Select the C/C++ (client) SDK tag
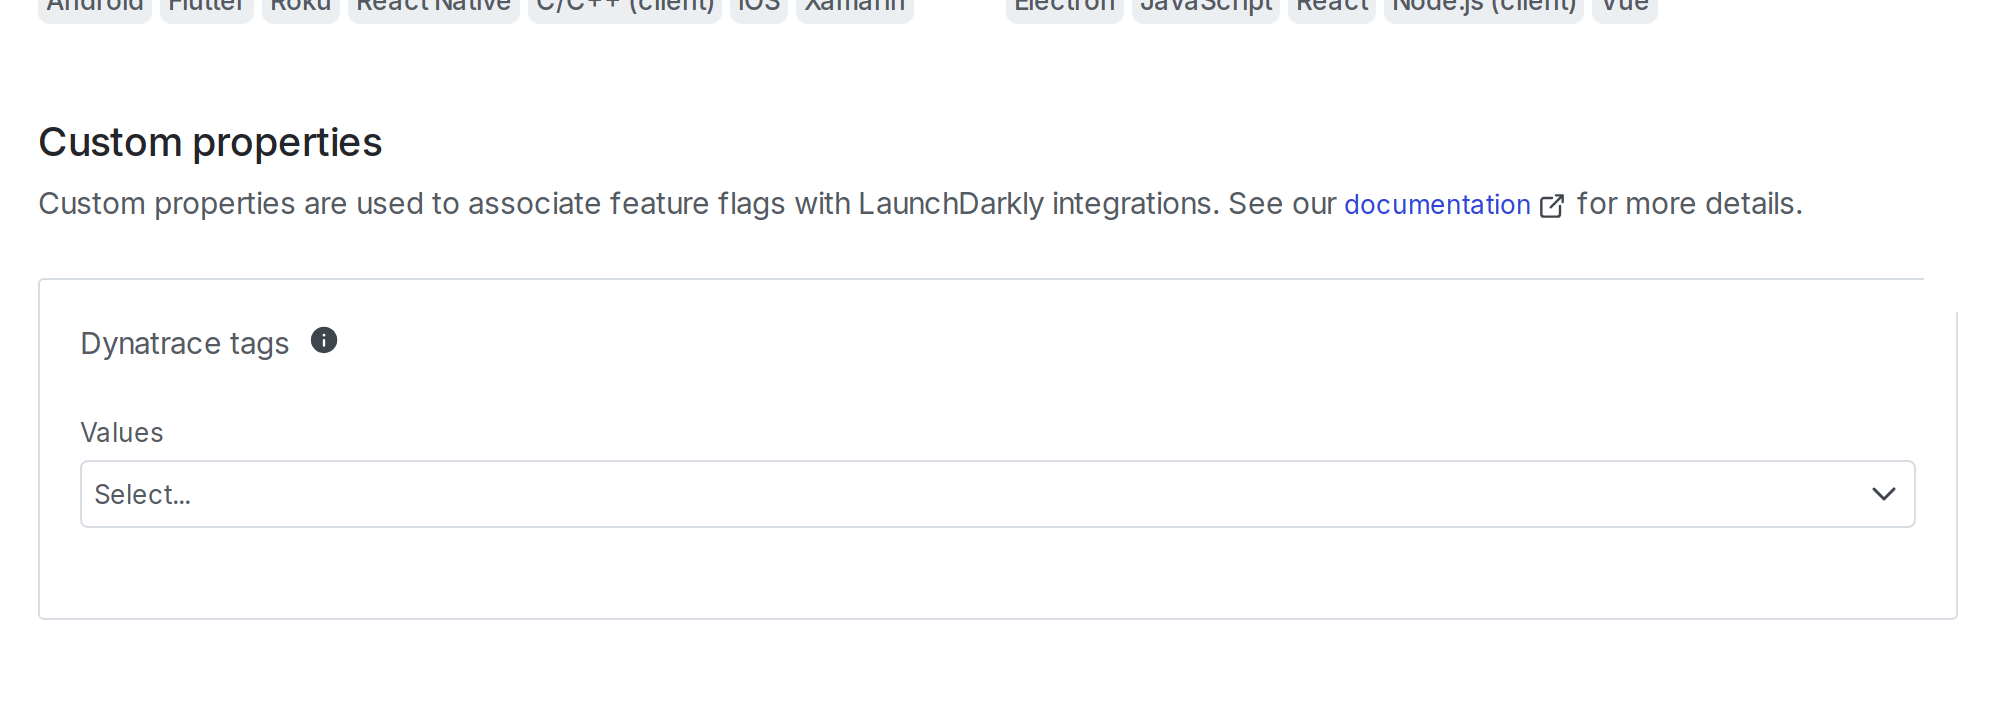This screenshot has width=1996, height=708. pyautogui.click(x=625, y=6)
